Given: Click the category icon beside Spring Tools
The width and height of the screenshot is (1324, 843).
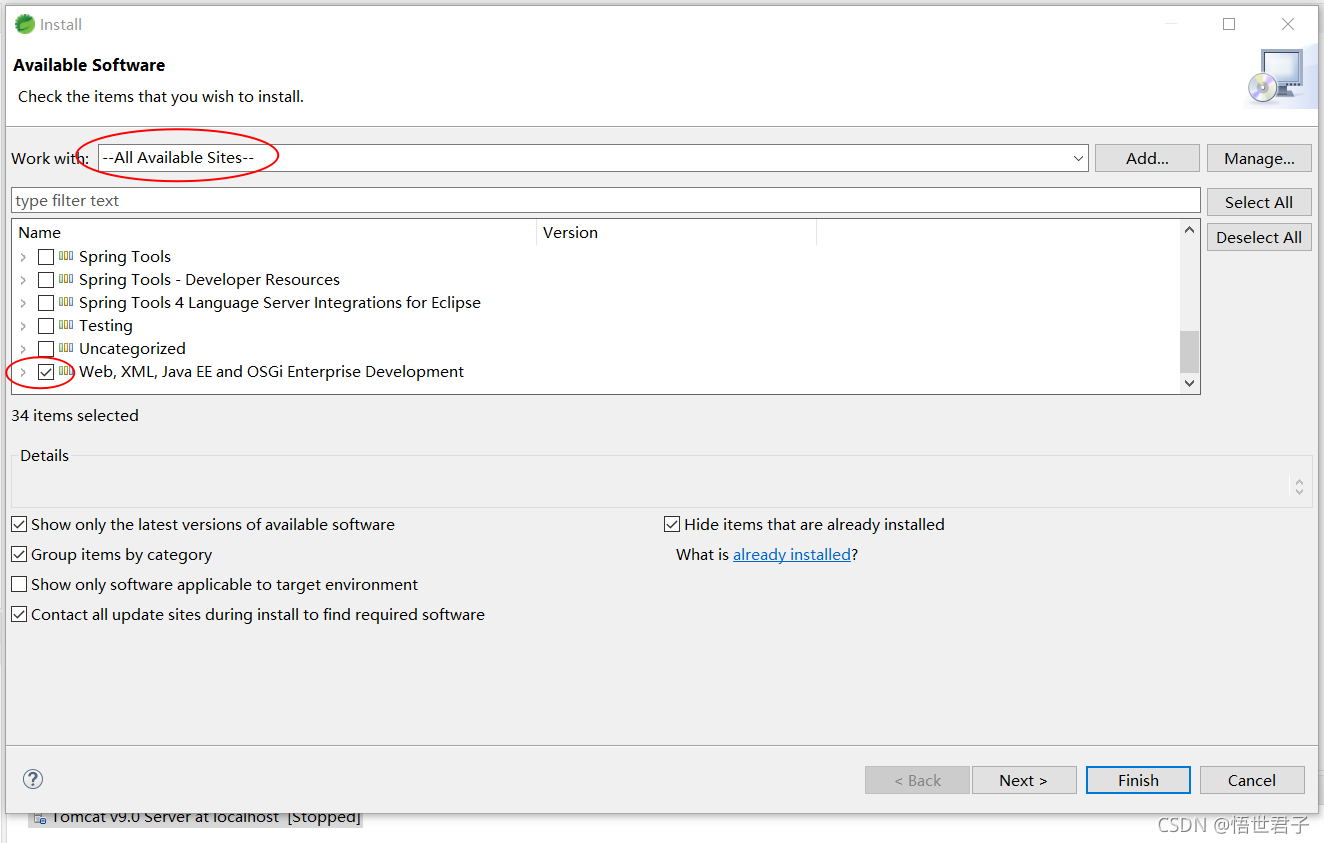Looking at the screenshot, I should coord(66,256).
